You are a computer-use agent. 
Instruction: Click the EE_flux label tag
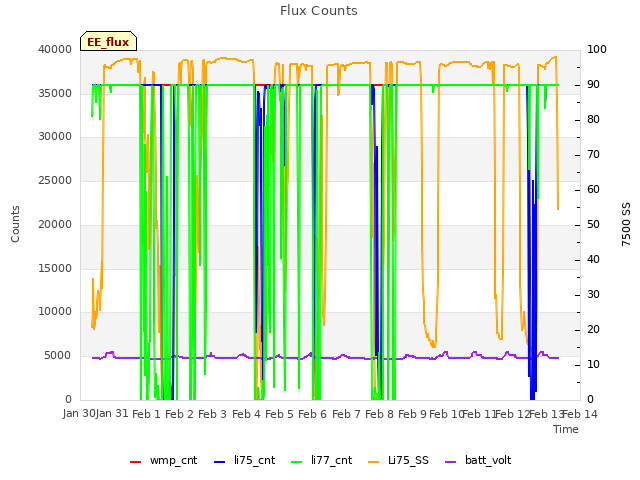tap(108, 41)
